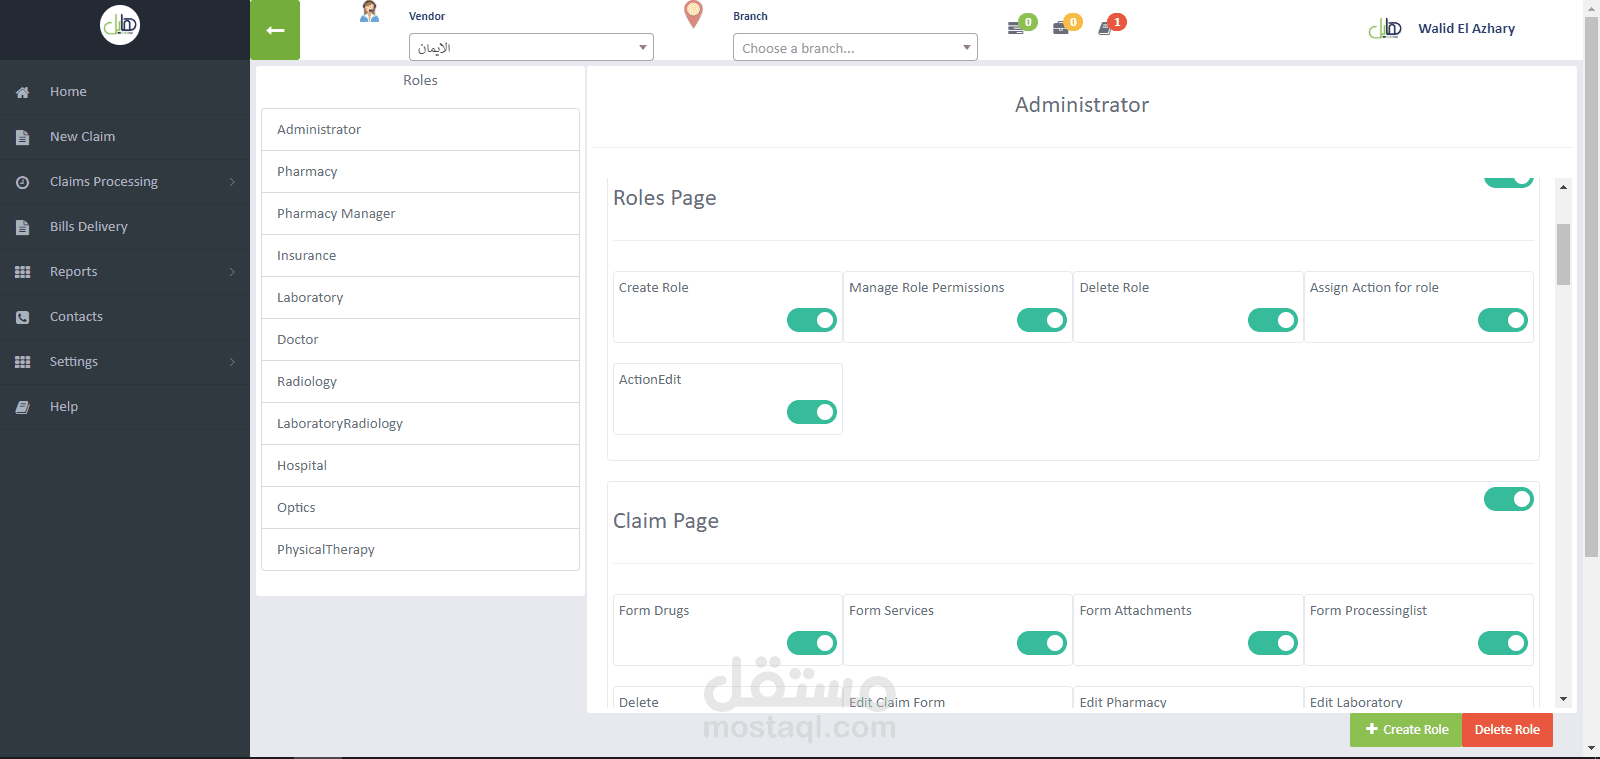Toggle Manage Role Permissions switch
Viewport: 1600px width, 759px height.
pos(1042,320)
